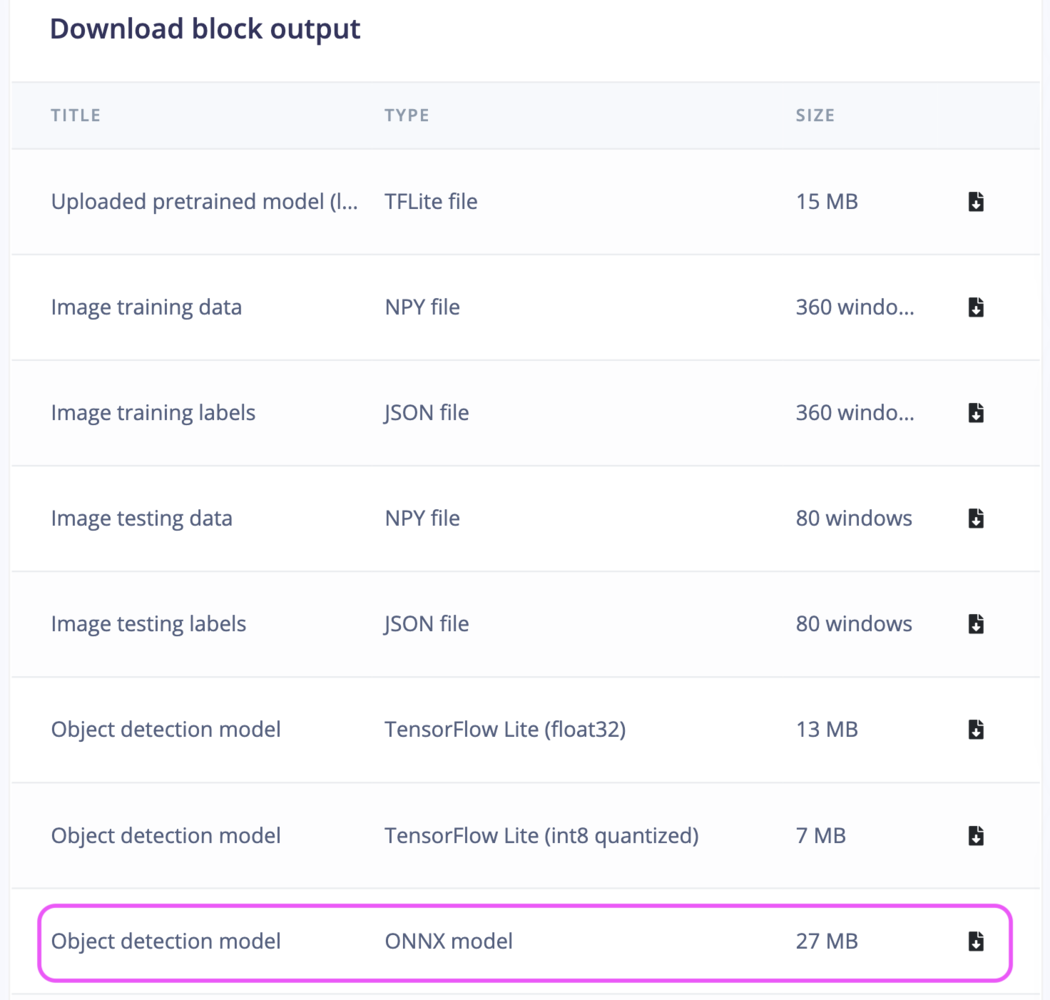
Task: Select the Image training data row title
Action: pos(146,307)
